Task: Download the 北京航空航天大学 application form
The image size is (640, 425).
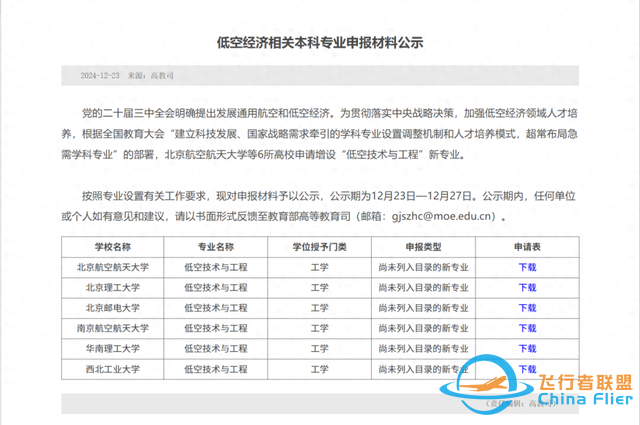Action: (x=527, y=267)
